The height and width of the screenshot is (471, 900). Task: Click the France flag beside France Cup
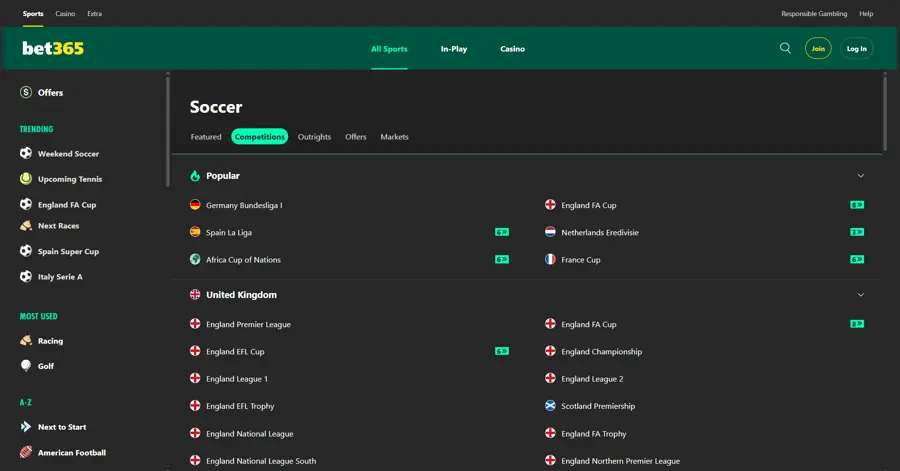(x=550, y=259)
